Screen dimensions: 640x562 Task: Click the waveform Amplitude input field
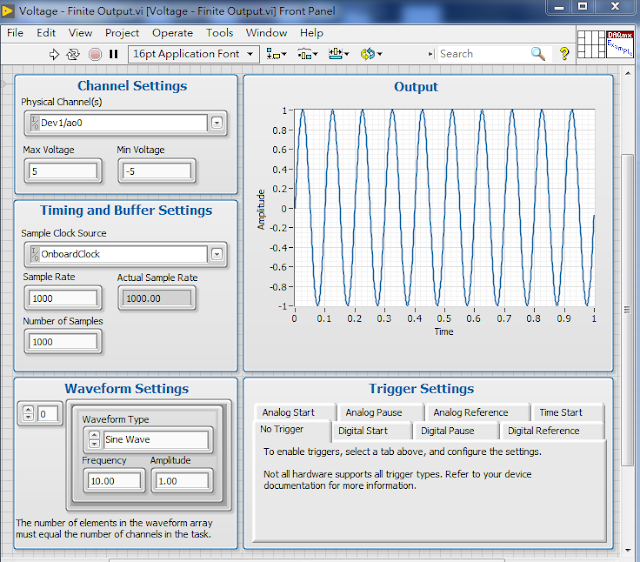point(182,481)
